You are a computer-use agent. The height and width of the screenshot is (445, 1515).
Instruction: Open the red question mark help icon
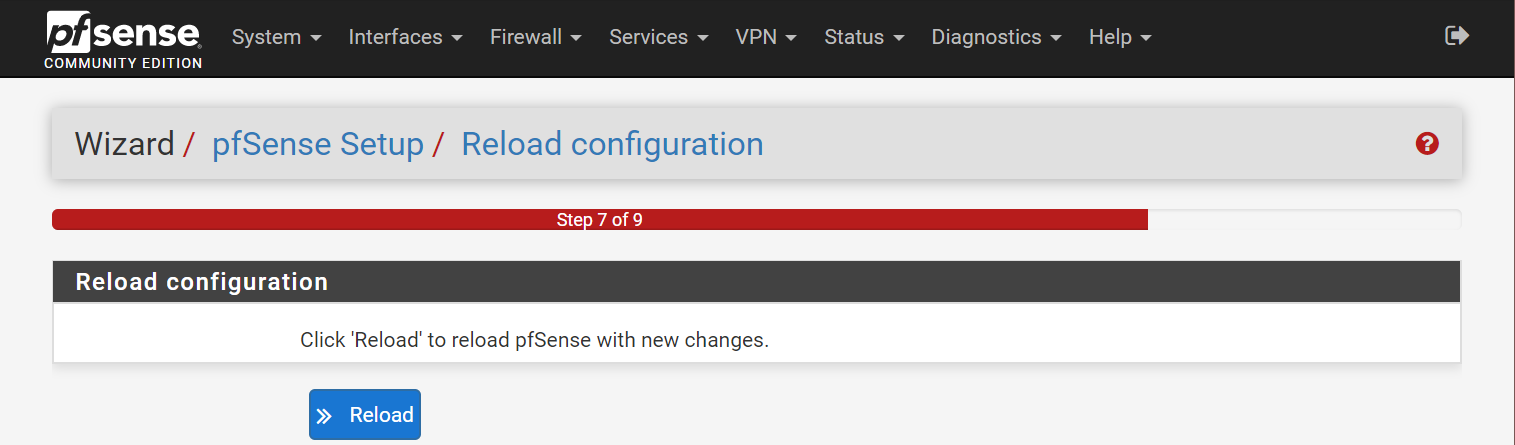[x=1427, y=144]
